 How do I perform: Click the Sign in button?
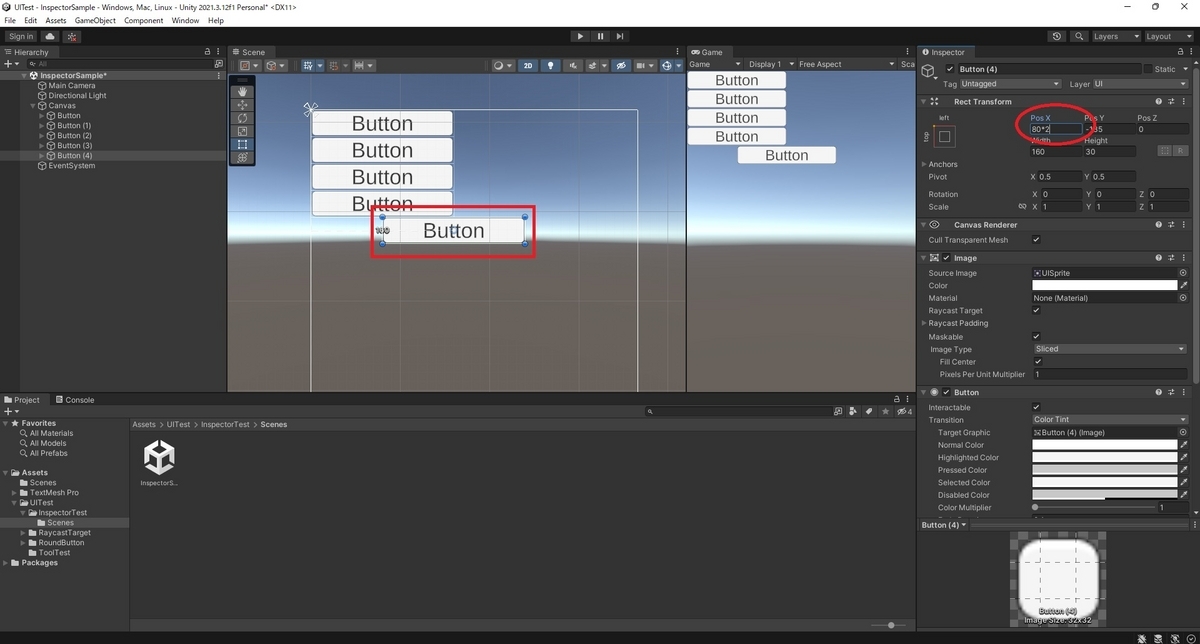pyautogui.click(x=20, y=35)
